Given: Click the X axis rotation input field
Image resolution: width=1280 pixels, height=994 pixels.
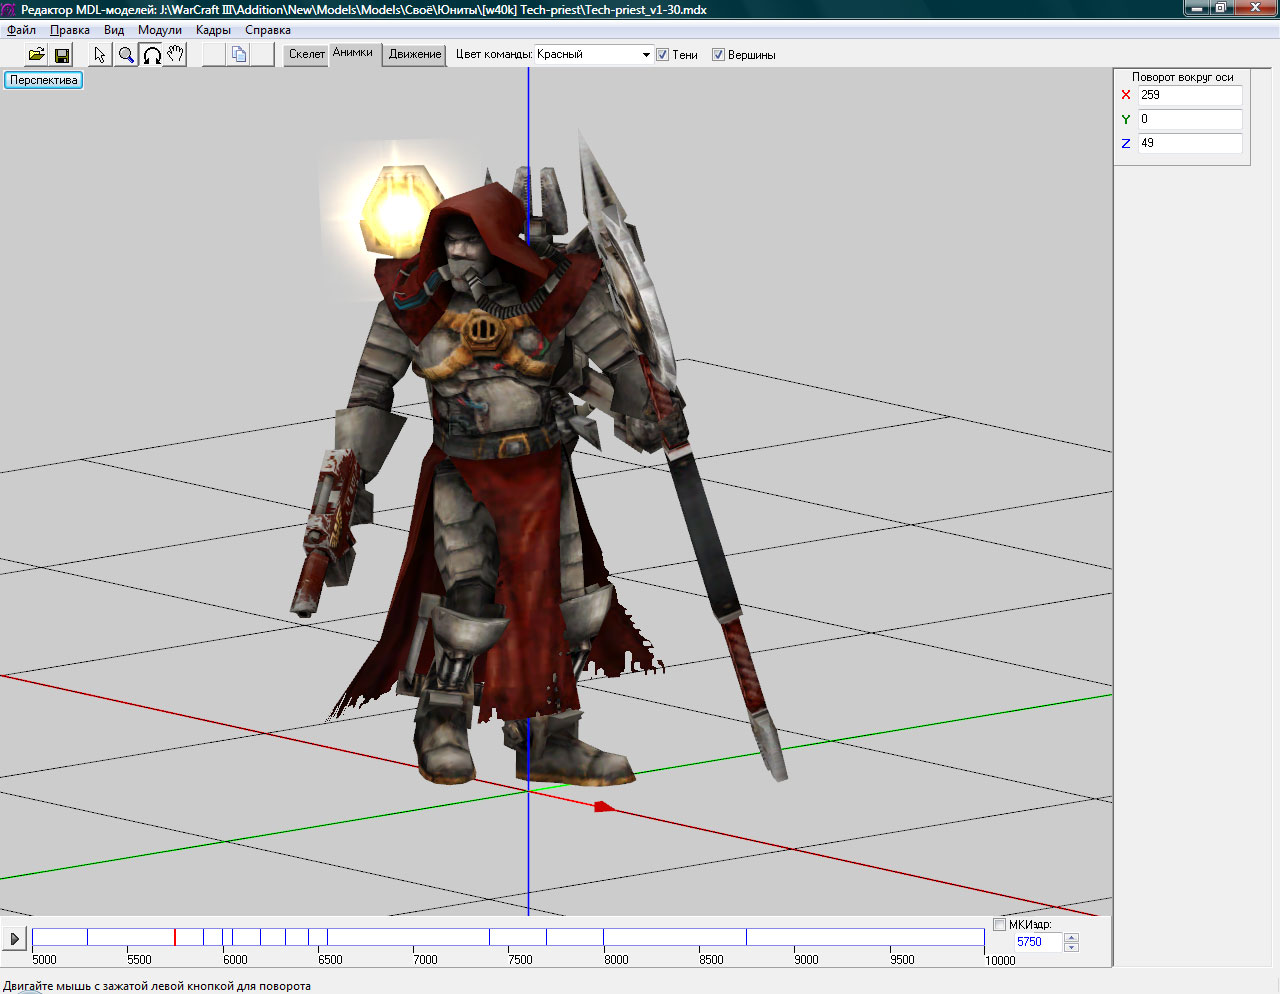Looking at the screenshot, I should (1189, 95).
